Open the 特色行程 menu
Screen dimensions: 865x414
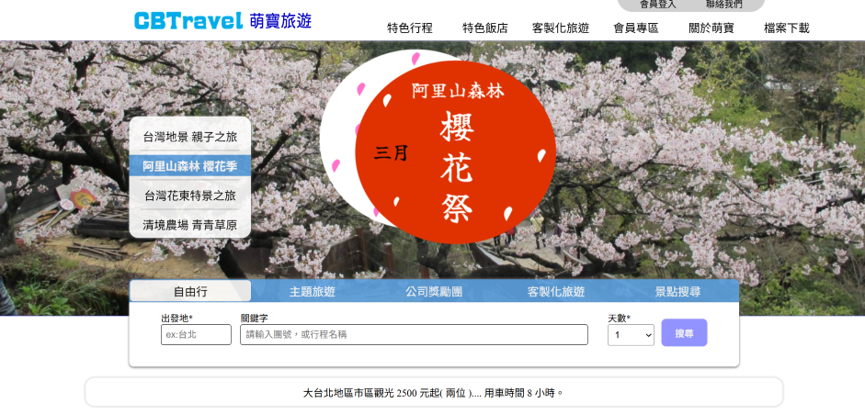click(409, 28)
